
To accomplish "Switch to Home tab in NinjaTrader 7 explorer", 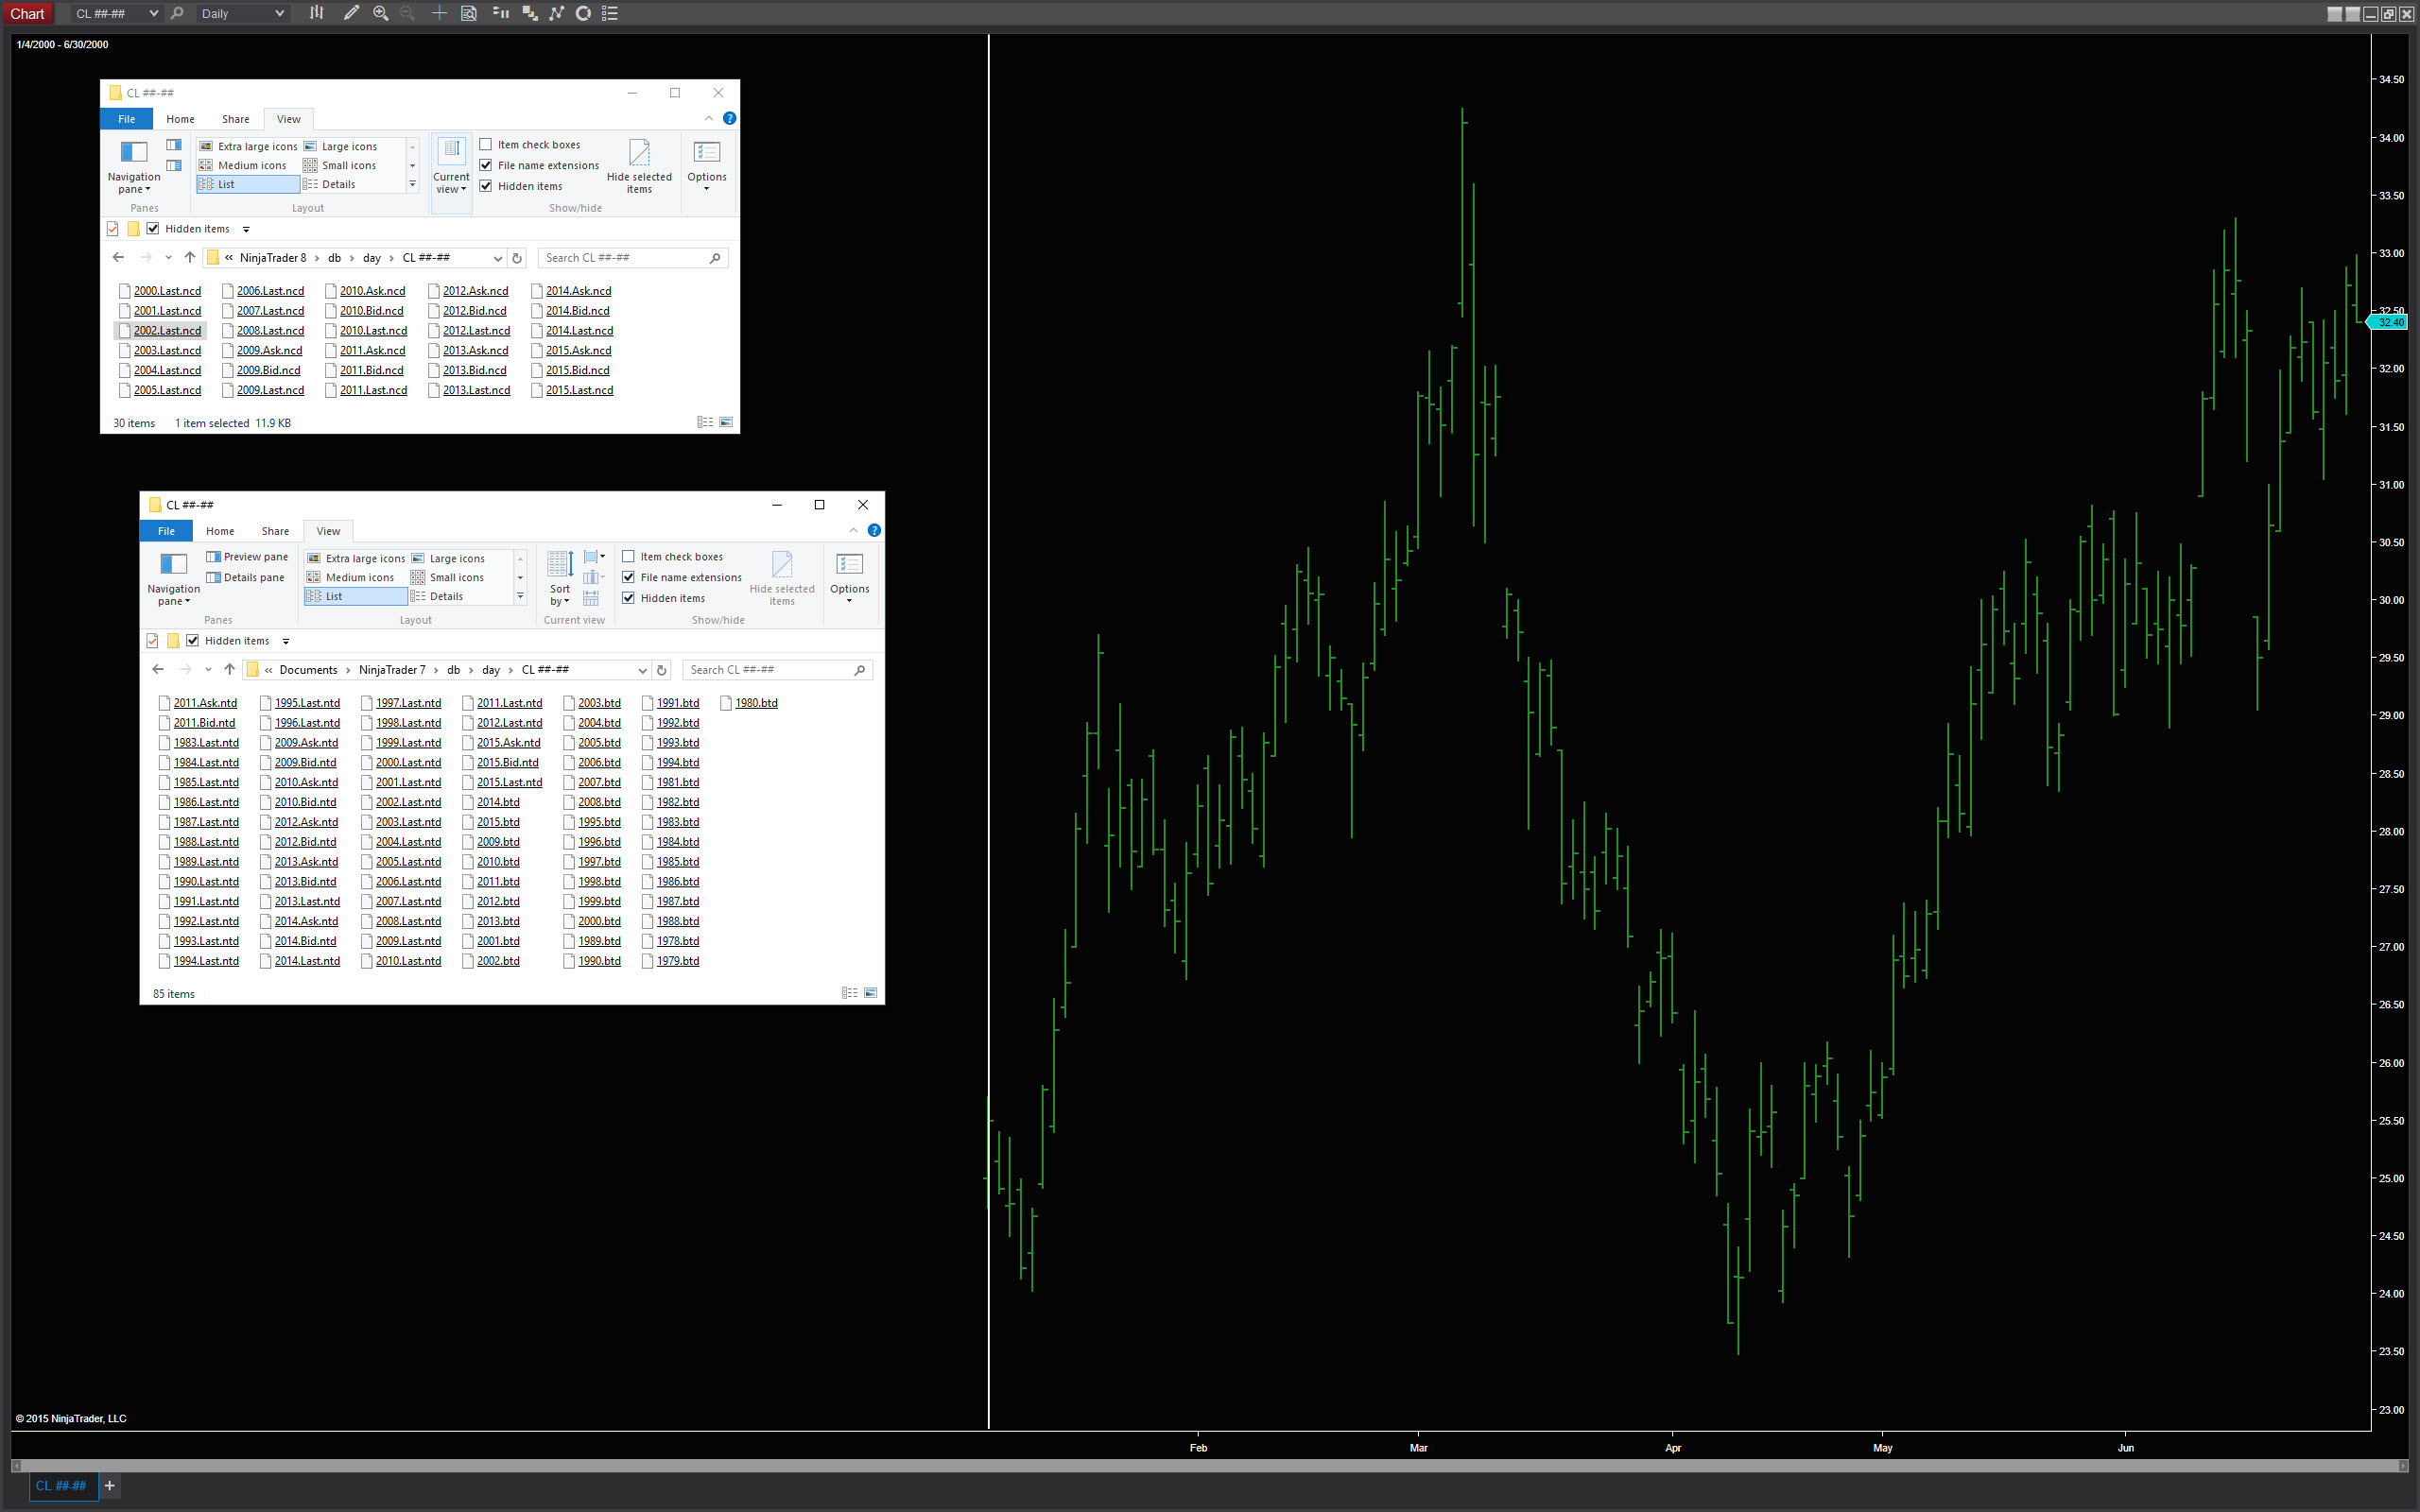I will coord(220,531).
